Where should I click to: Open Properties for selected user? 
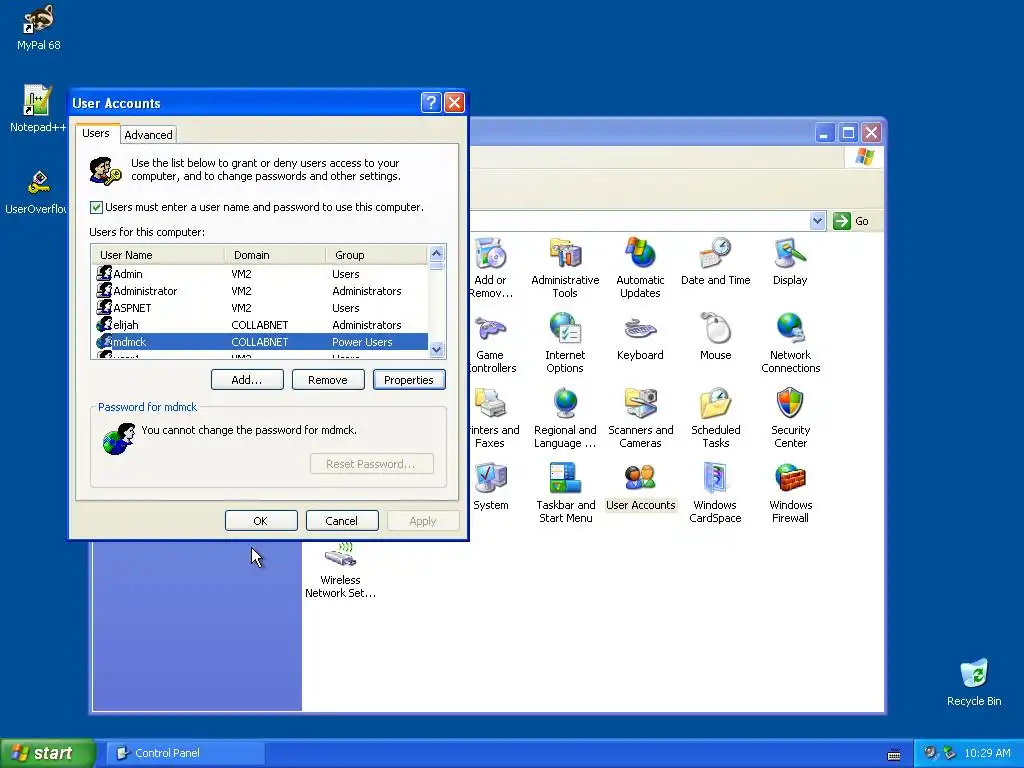tap(409, 380)
